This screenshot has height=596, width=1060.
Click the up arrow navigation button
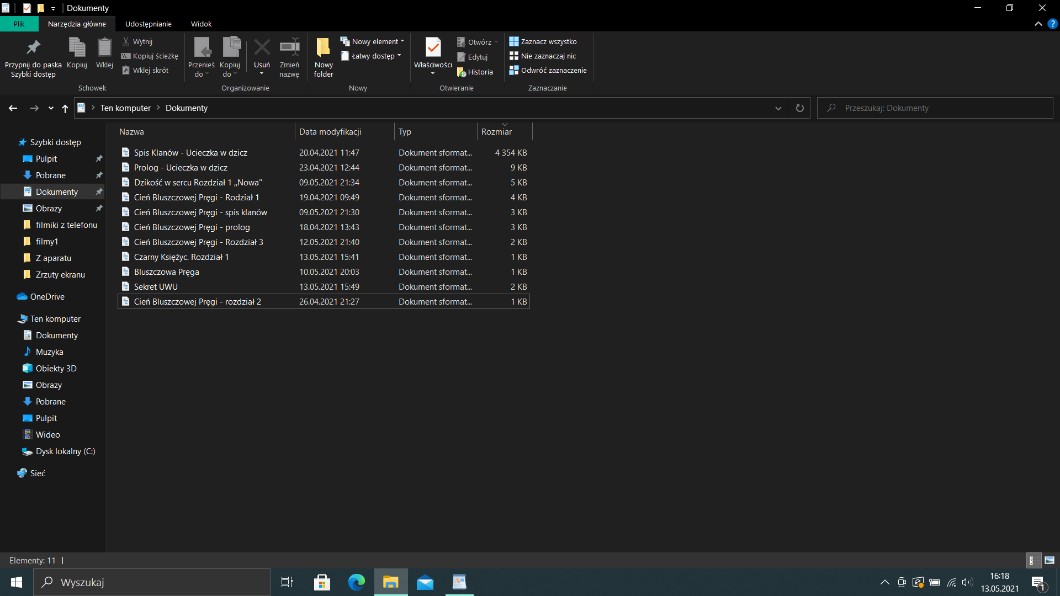click(x=65, y=108)
